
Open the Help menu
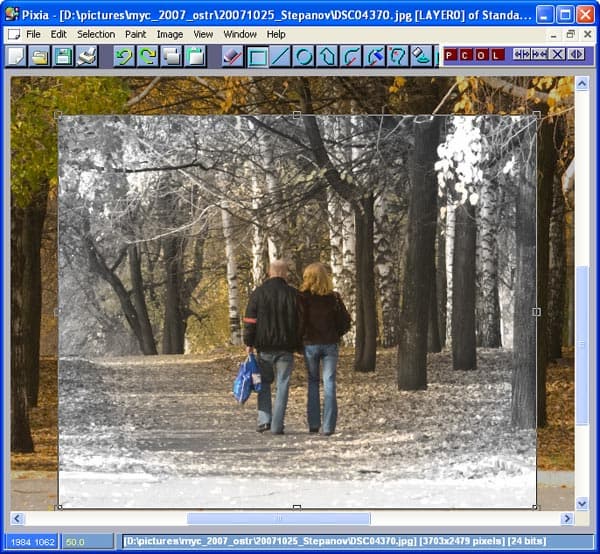click(276, 34)
